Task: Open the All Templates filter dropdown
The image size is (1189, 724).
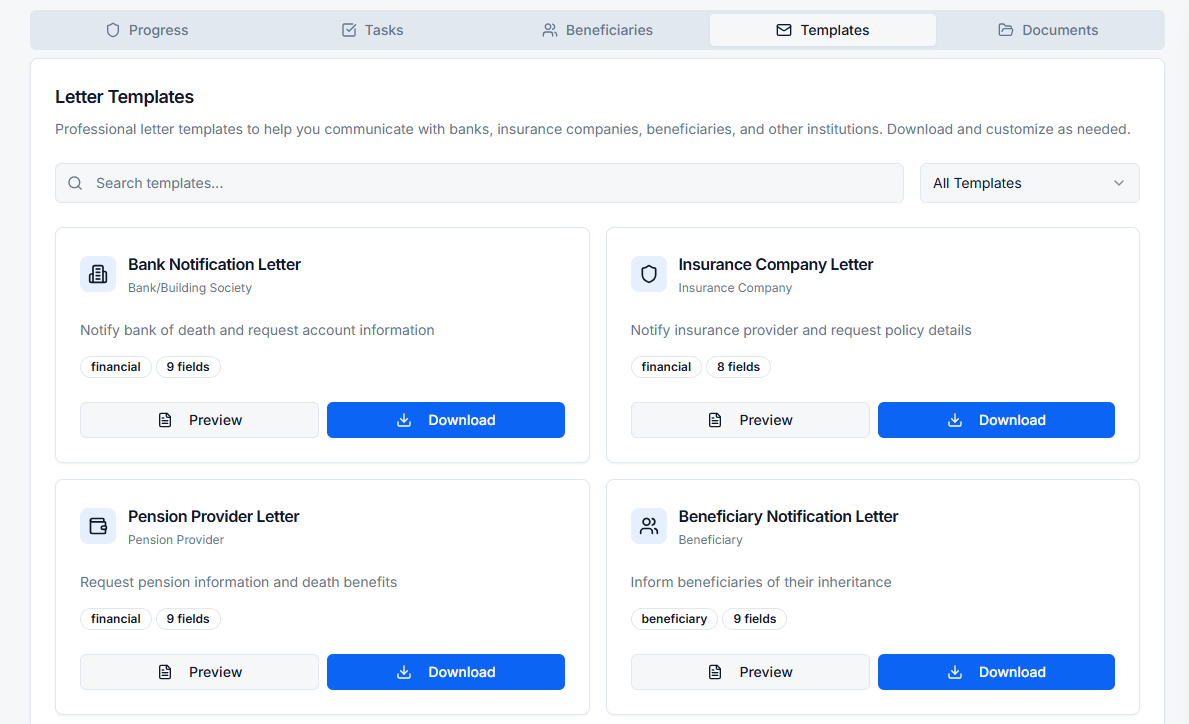Action: pos(1029,183)
